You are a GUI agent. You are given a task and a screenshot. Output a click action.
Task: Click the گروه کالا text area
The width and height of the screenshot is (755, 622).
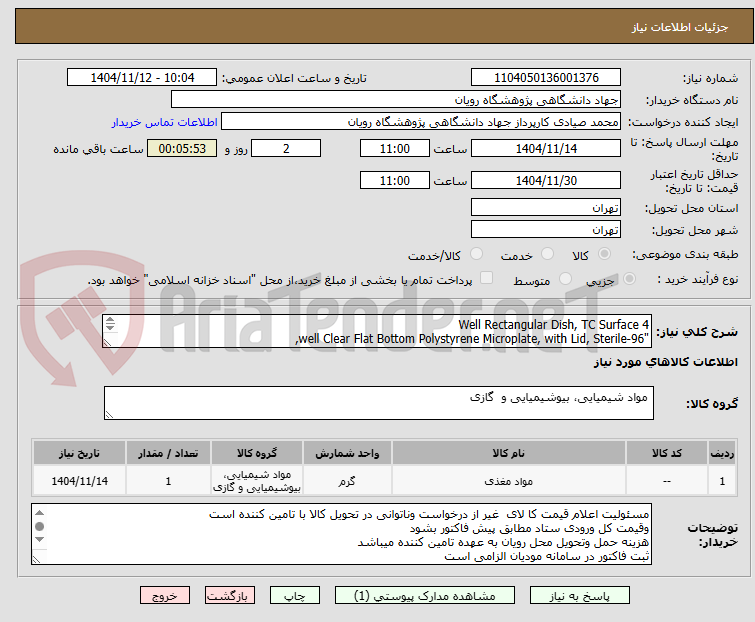[x=379, y=403]
